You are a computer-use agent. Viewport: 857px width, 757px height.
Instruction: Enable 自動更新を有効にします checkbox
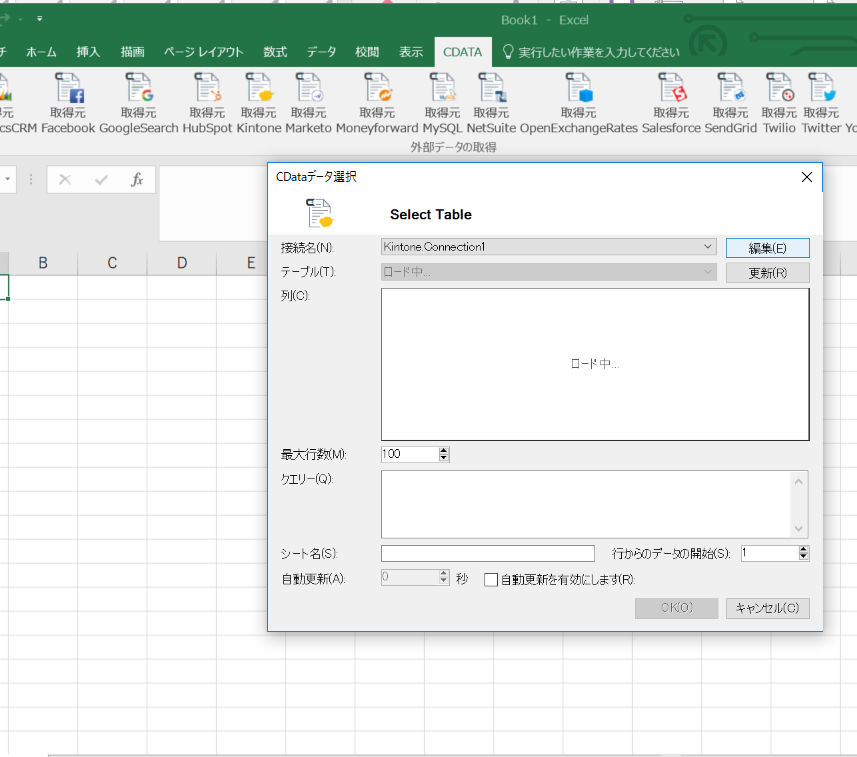tap(490, 579)
